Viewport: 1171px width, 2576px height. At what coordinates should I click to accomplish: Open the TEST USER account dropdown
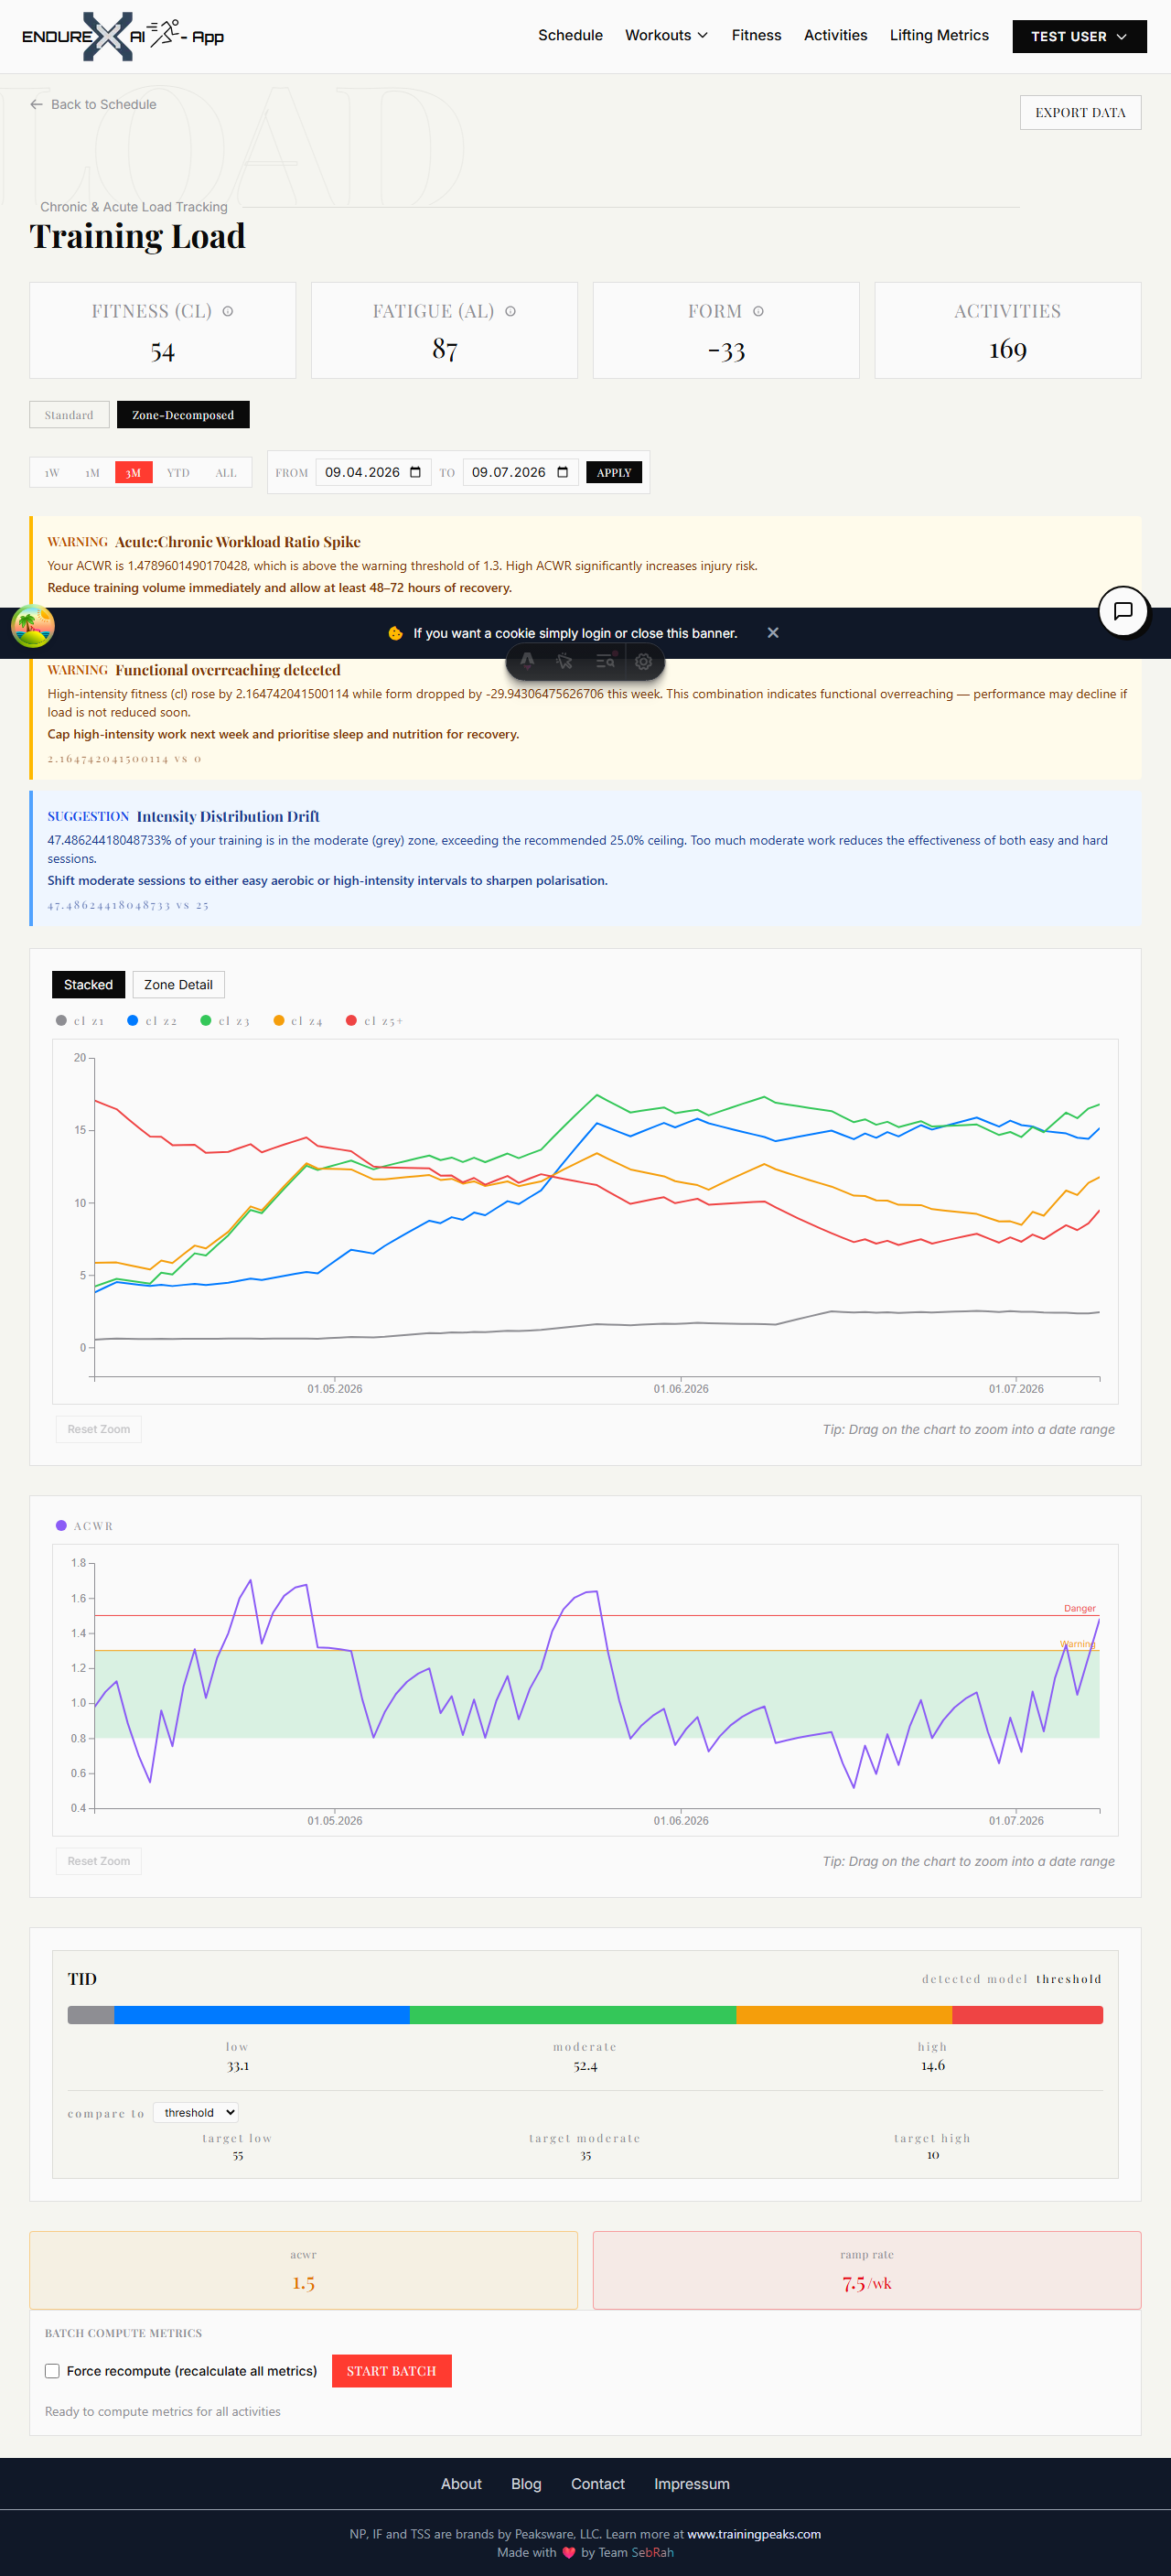pos(1079,36)
